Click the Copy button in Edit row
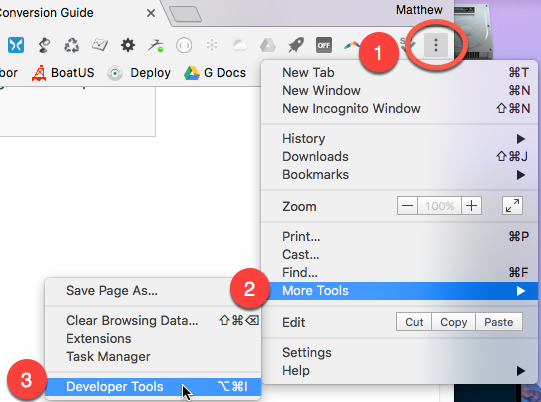Image resolution: width=541 pixels, height=402 pixels. 454,322
